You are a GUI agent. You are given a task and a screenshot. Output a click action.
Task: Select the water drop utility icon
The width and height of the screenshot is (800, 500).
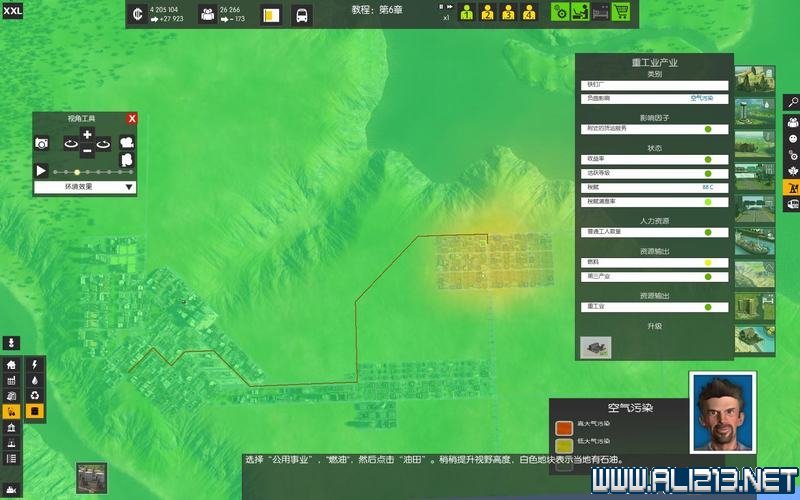pos(35,380)
